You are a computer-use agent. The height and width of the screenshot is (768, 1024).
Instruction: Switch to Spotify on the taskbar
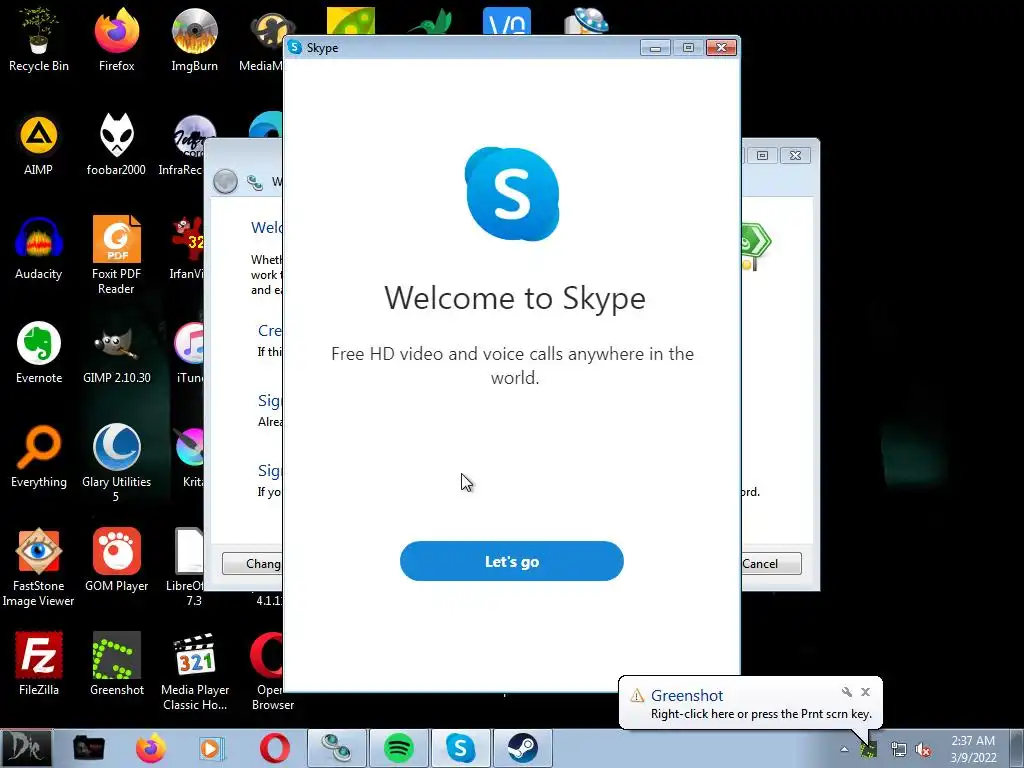(398, 748)
